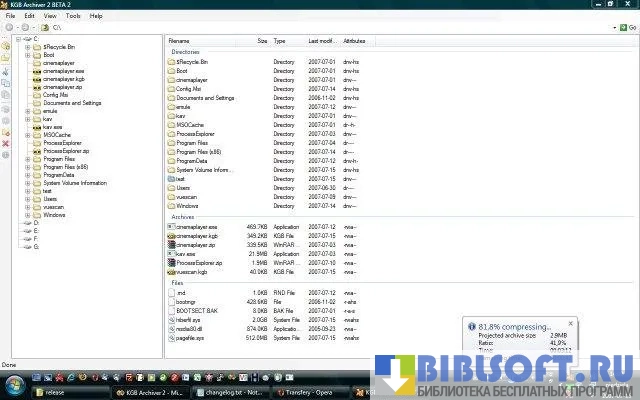Image resolution: width=640 pixels, height=400 pixels.
Task: Open the Tools menu
Action: point(73,16)
